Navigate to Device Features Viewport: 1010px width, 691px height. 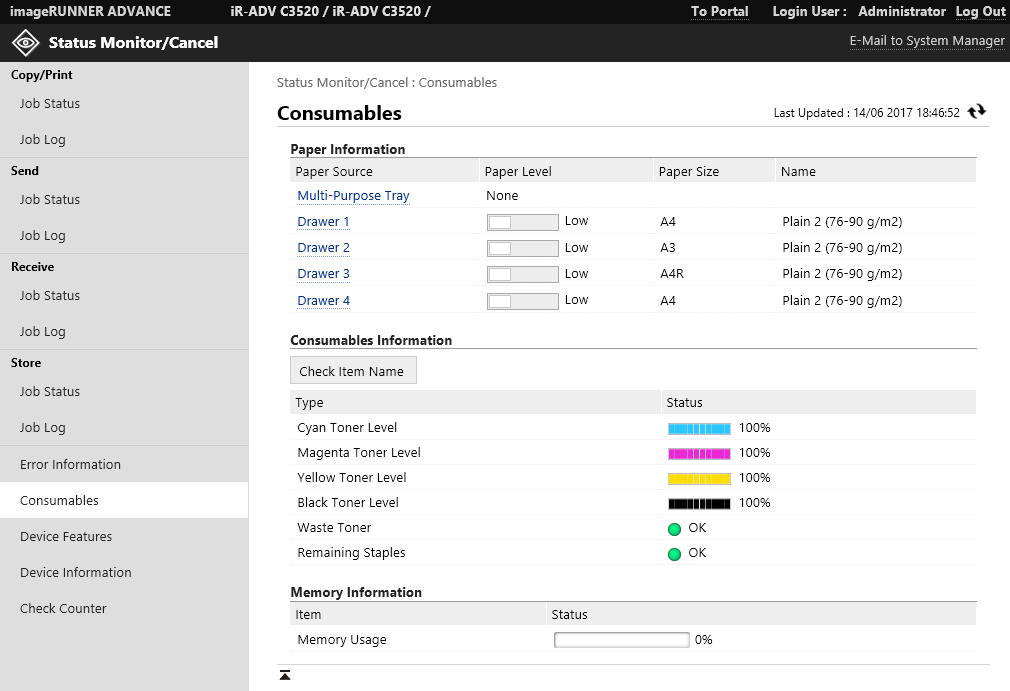coord(66,537)
